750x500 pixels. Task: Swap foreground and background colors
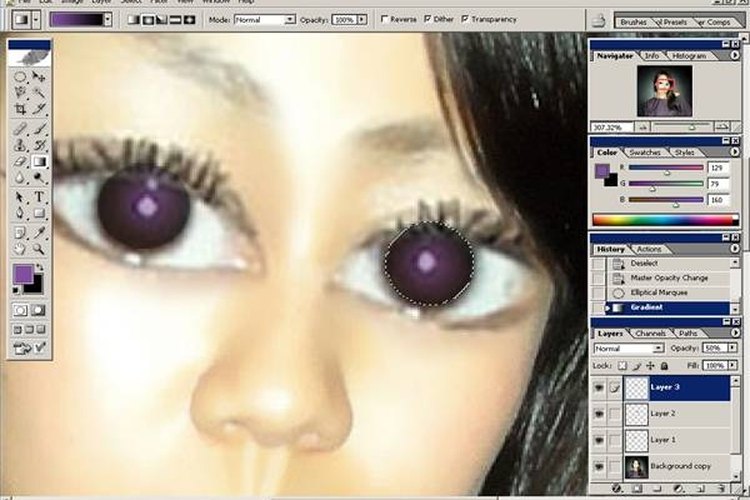pos(40,267)
